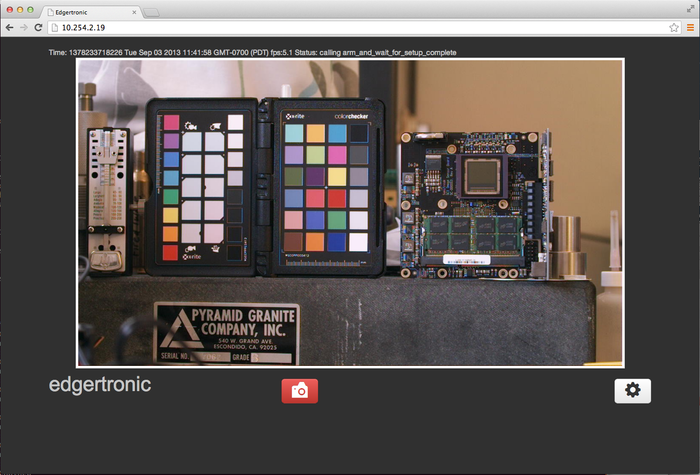Select the Edgertronic browser tab
This screenshot has width=700, height=475.
[x=89, y=12]
